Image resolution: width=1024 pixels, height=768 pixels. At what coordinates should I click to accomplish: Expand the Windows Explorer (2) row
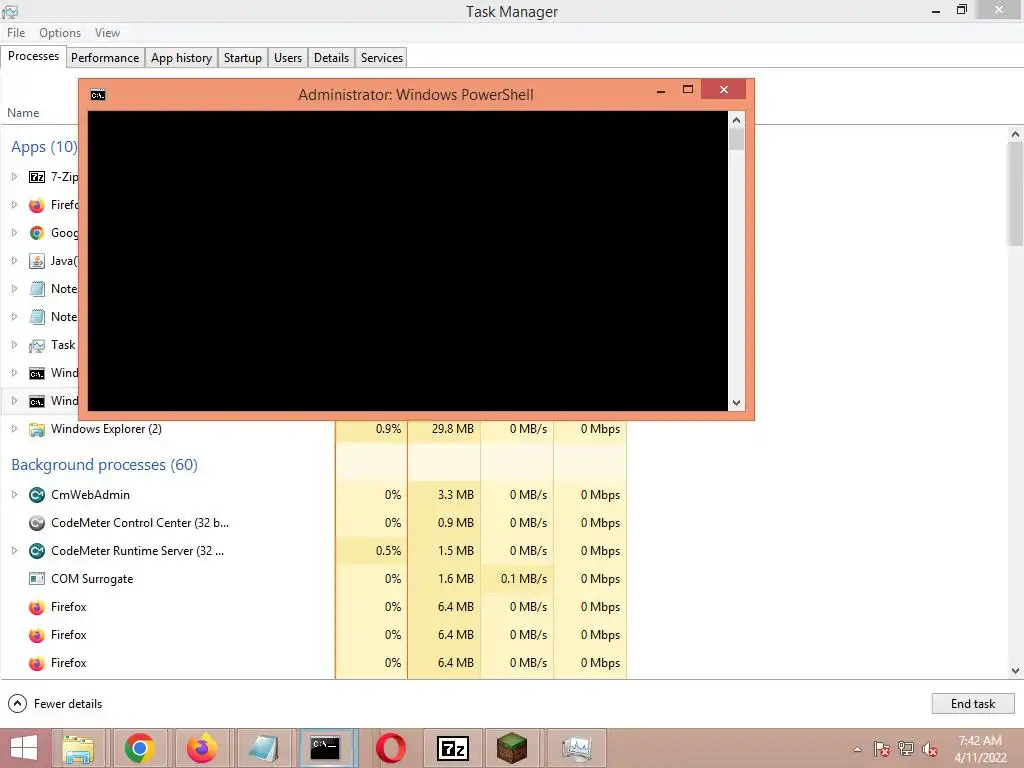(14, 428)
